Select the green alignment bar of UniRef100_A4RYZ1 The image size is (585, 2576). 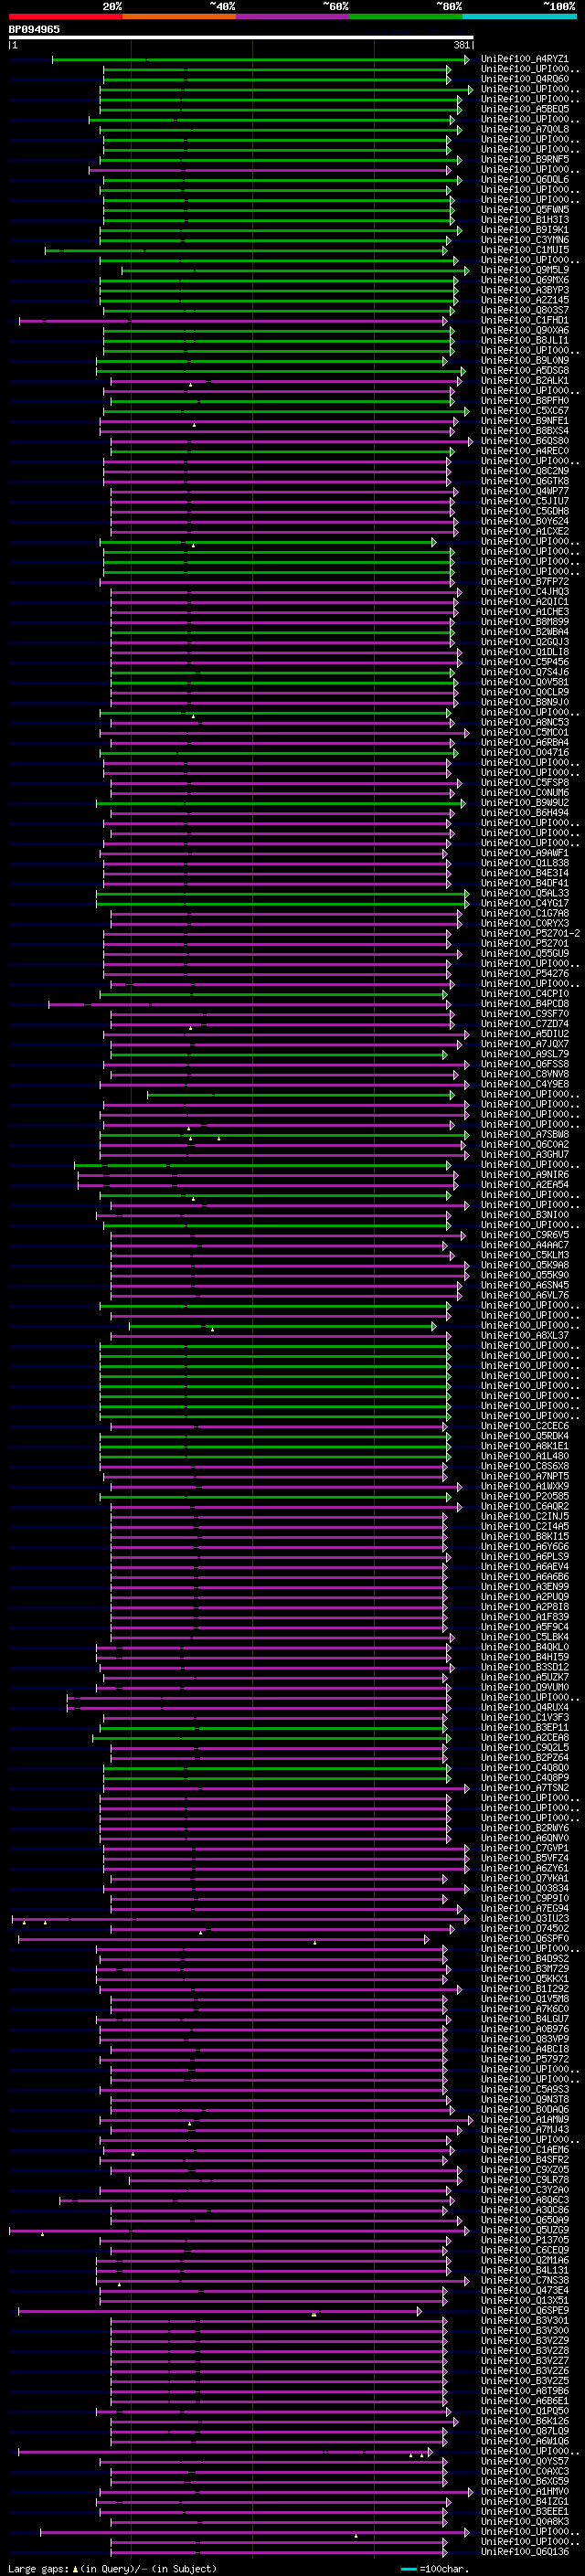pyautogui.click(x=260, y=60)
